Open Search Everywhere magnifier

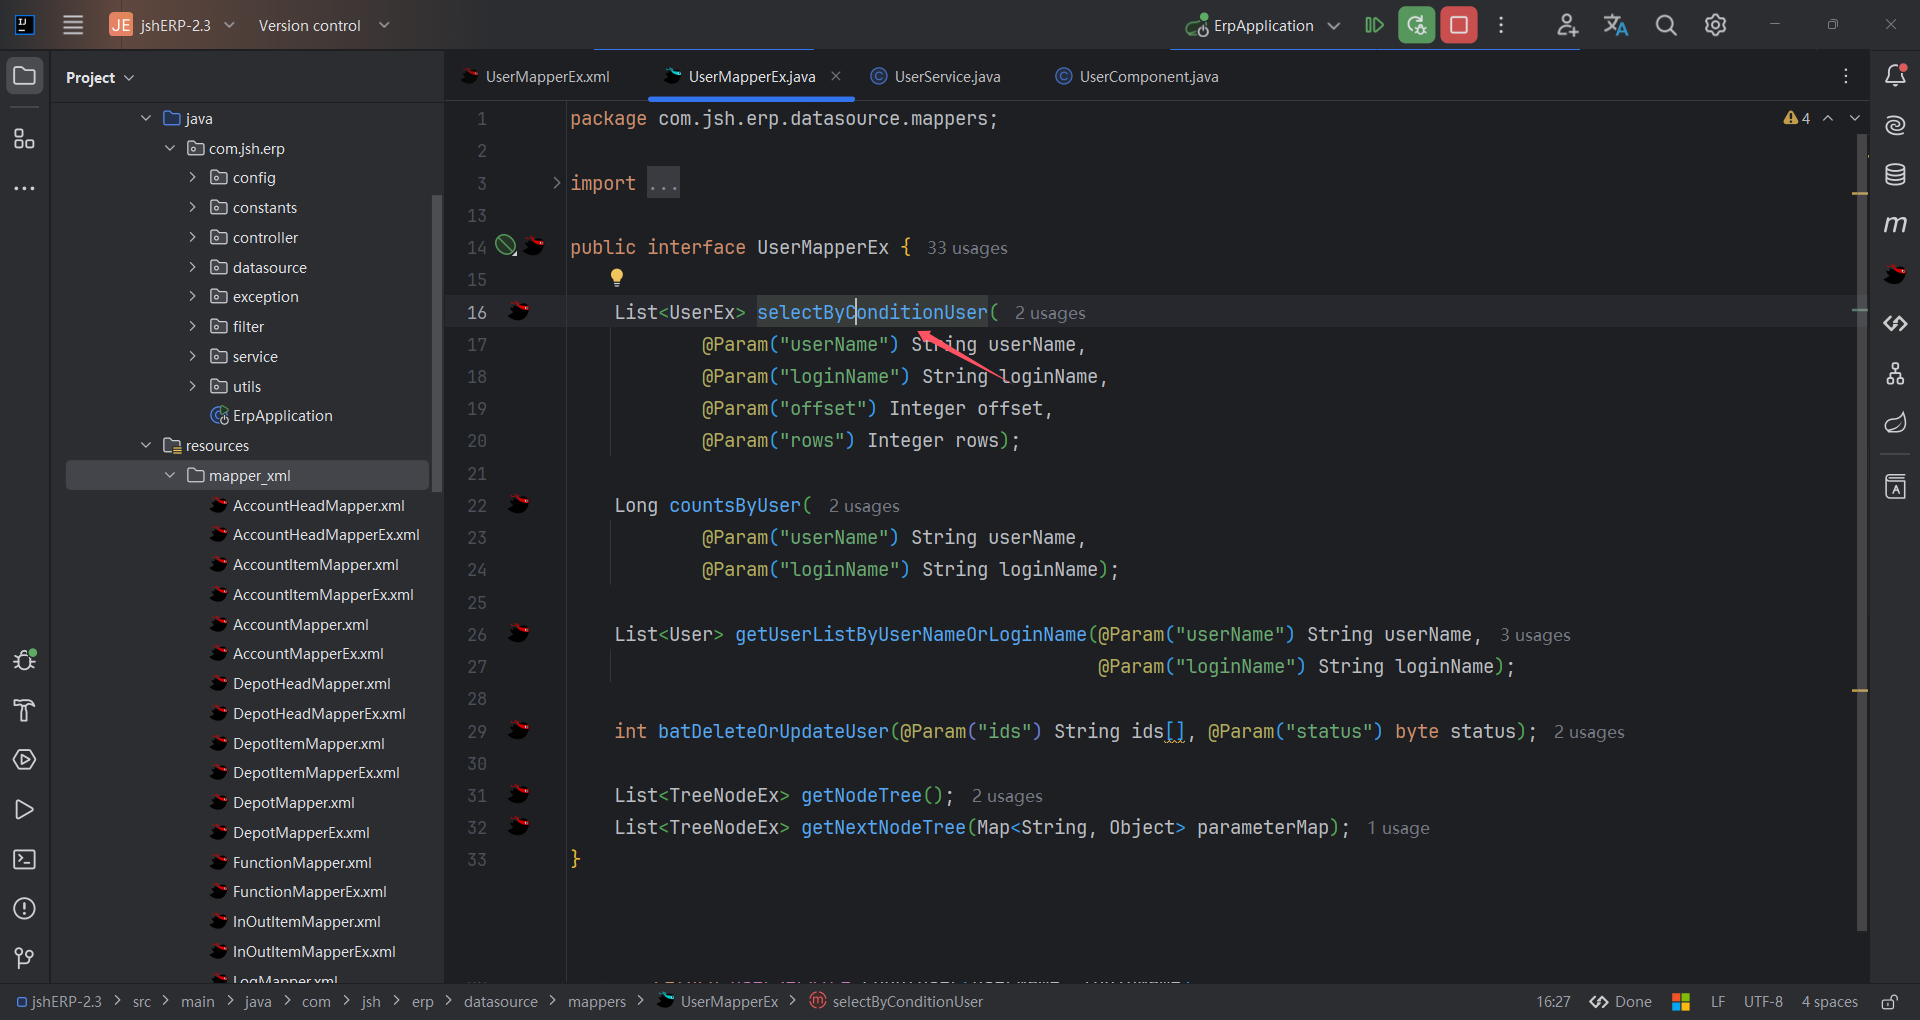point(1666,25)
